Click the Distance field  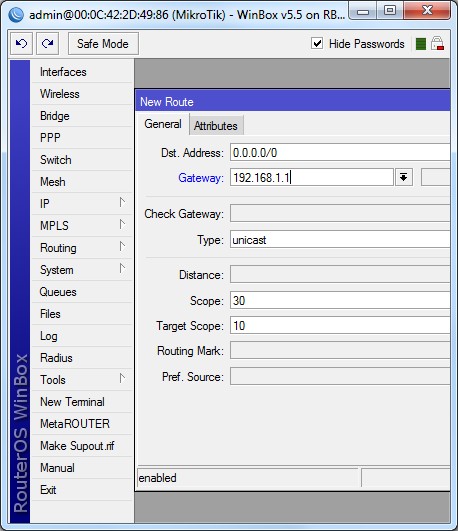pos(340,274)
